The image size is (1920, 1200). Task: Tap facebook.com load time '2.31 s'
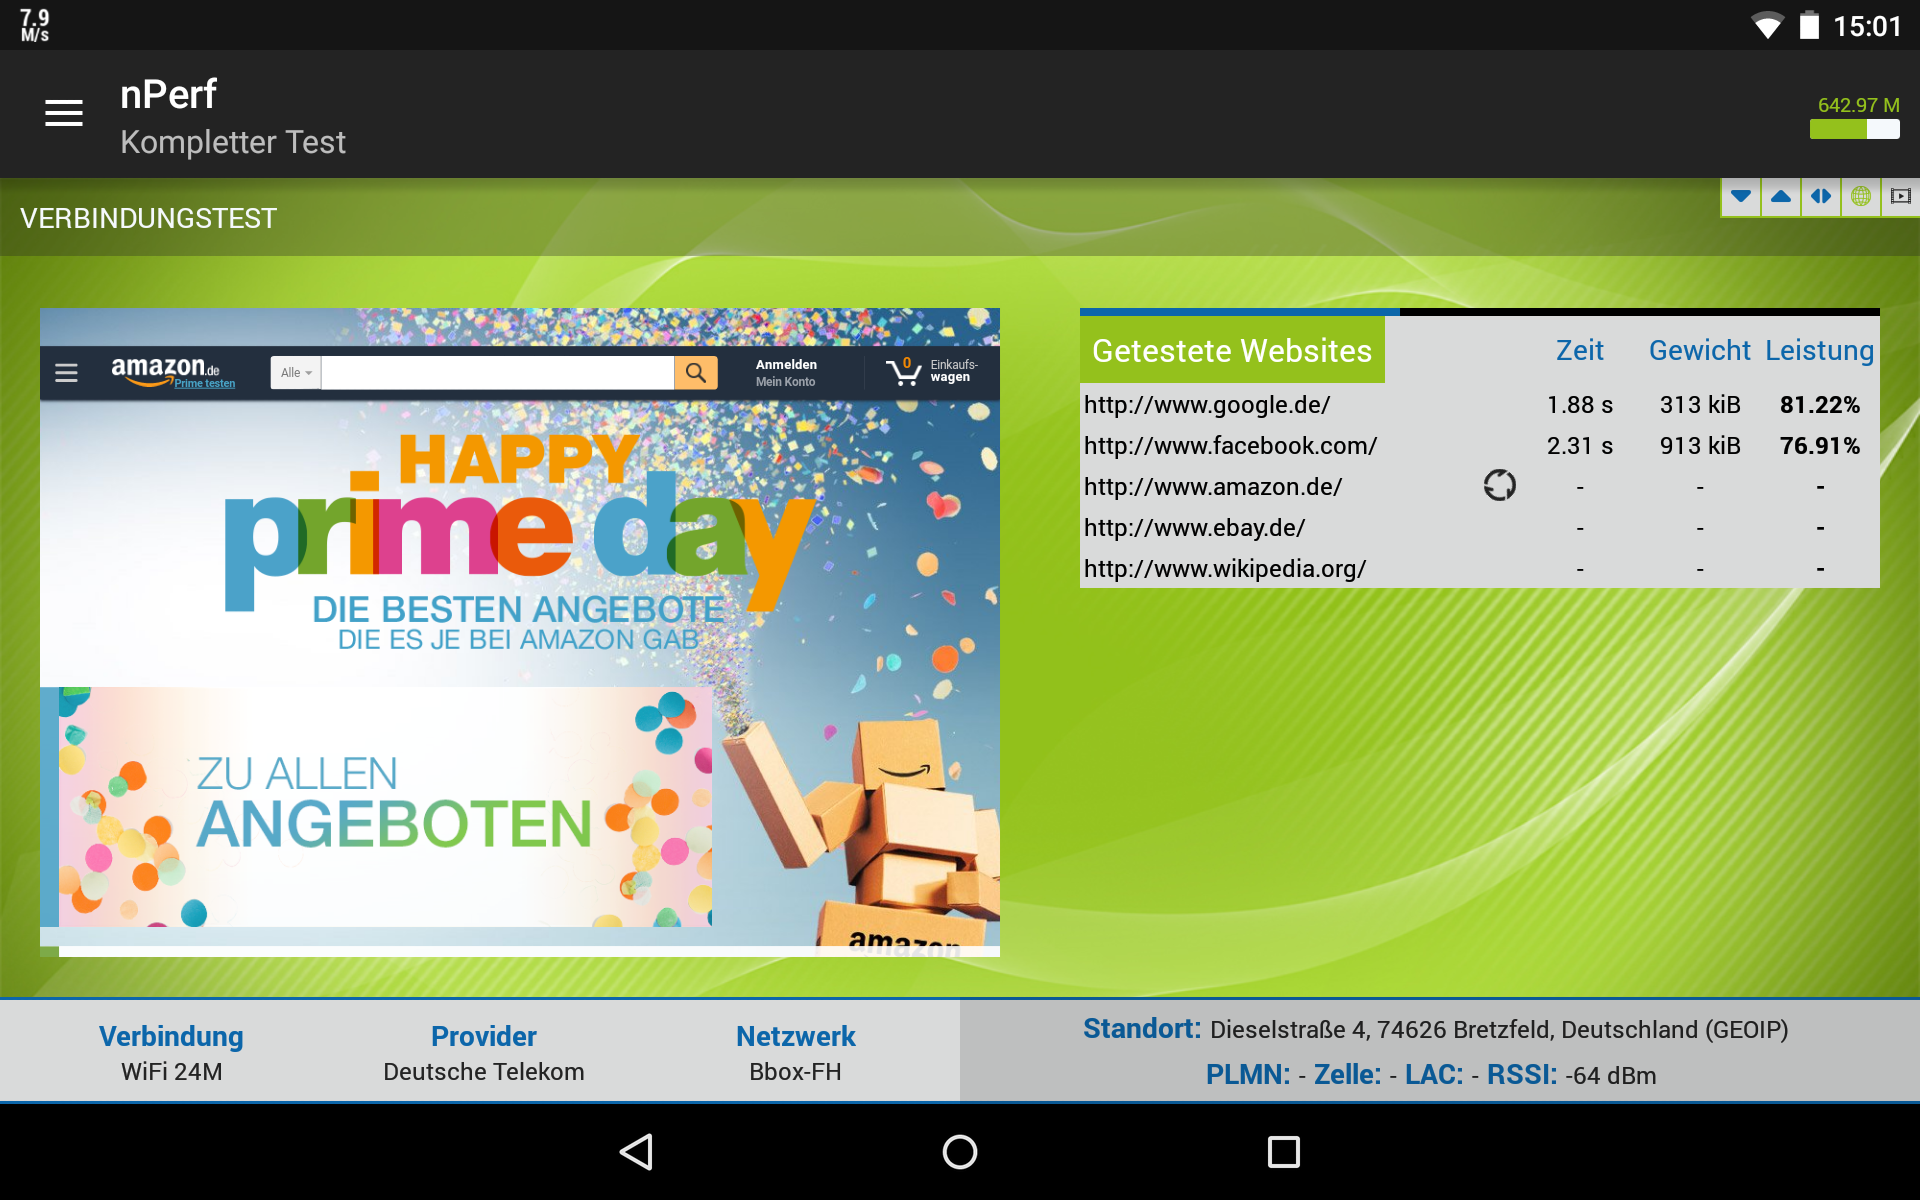[1580, 446]
